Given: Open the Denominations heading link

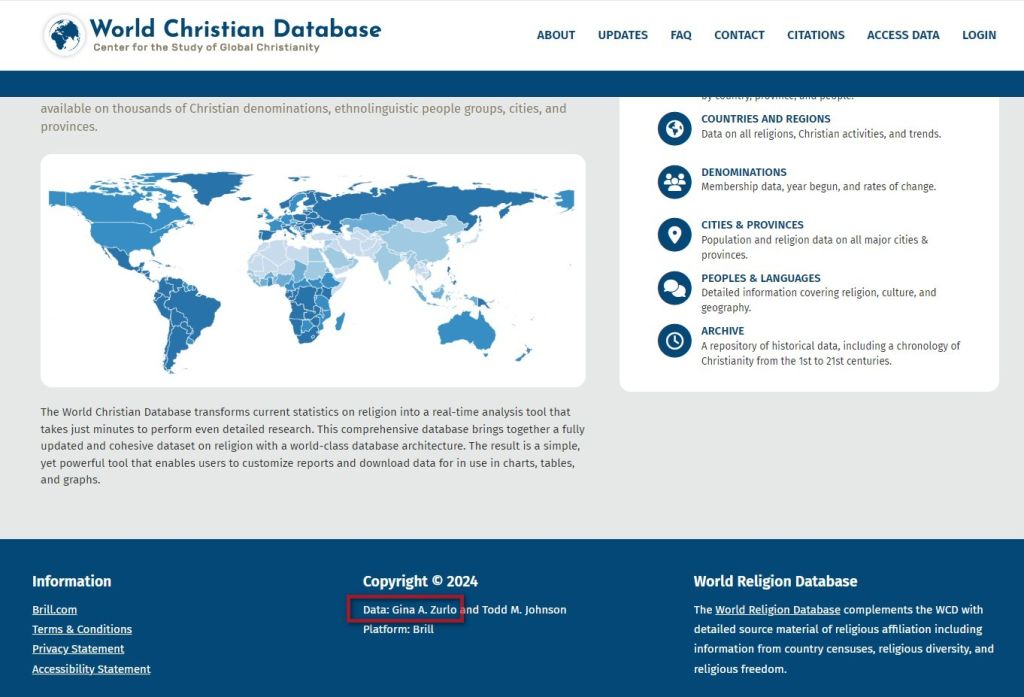Looking at the screenshot, I should [x=744, y=172].
